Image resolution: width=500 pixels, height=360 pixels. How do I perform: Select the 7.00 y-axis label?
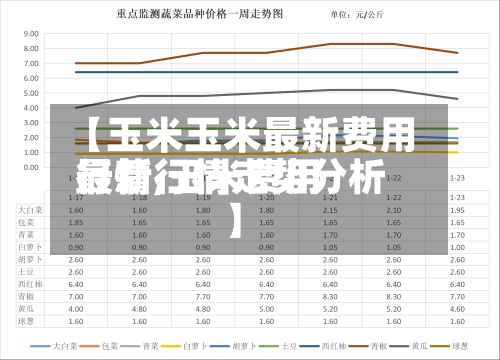pos(31,63)
